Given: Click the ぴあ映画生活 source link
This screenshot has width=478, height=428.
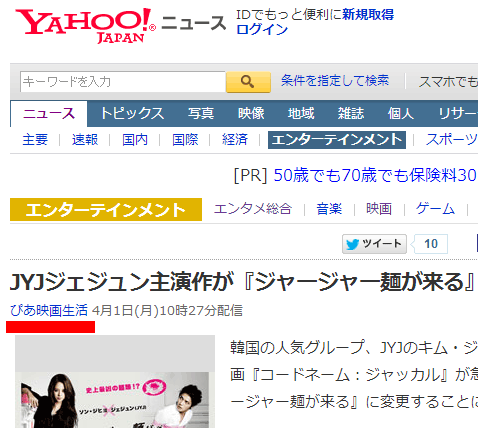Looking at the screenshot, I should pyautogui.click(x=49, y=310).
